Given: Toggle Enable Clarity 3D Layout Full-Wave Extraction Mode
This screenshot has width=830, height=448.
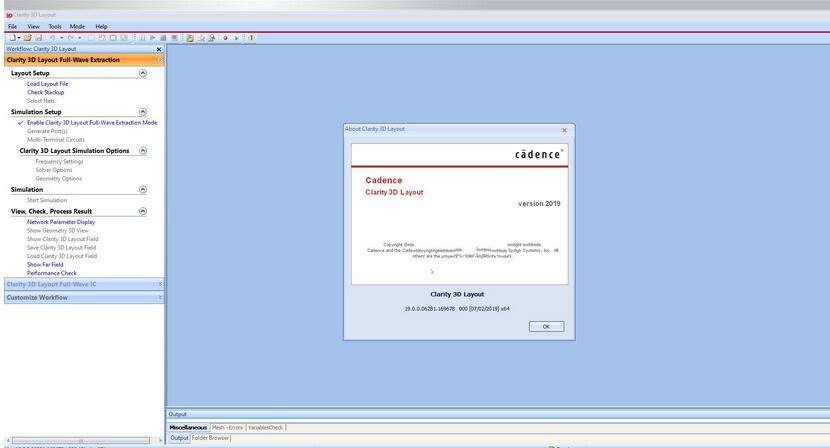Looking at the screenshot, I should (x=92, y=122).
